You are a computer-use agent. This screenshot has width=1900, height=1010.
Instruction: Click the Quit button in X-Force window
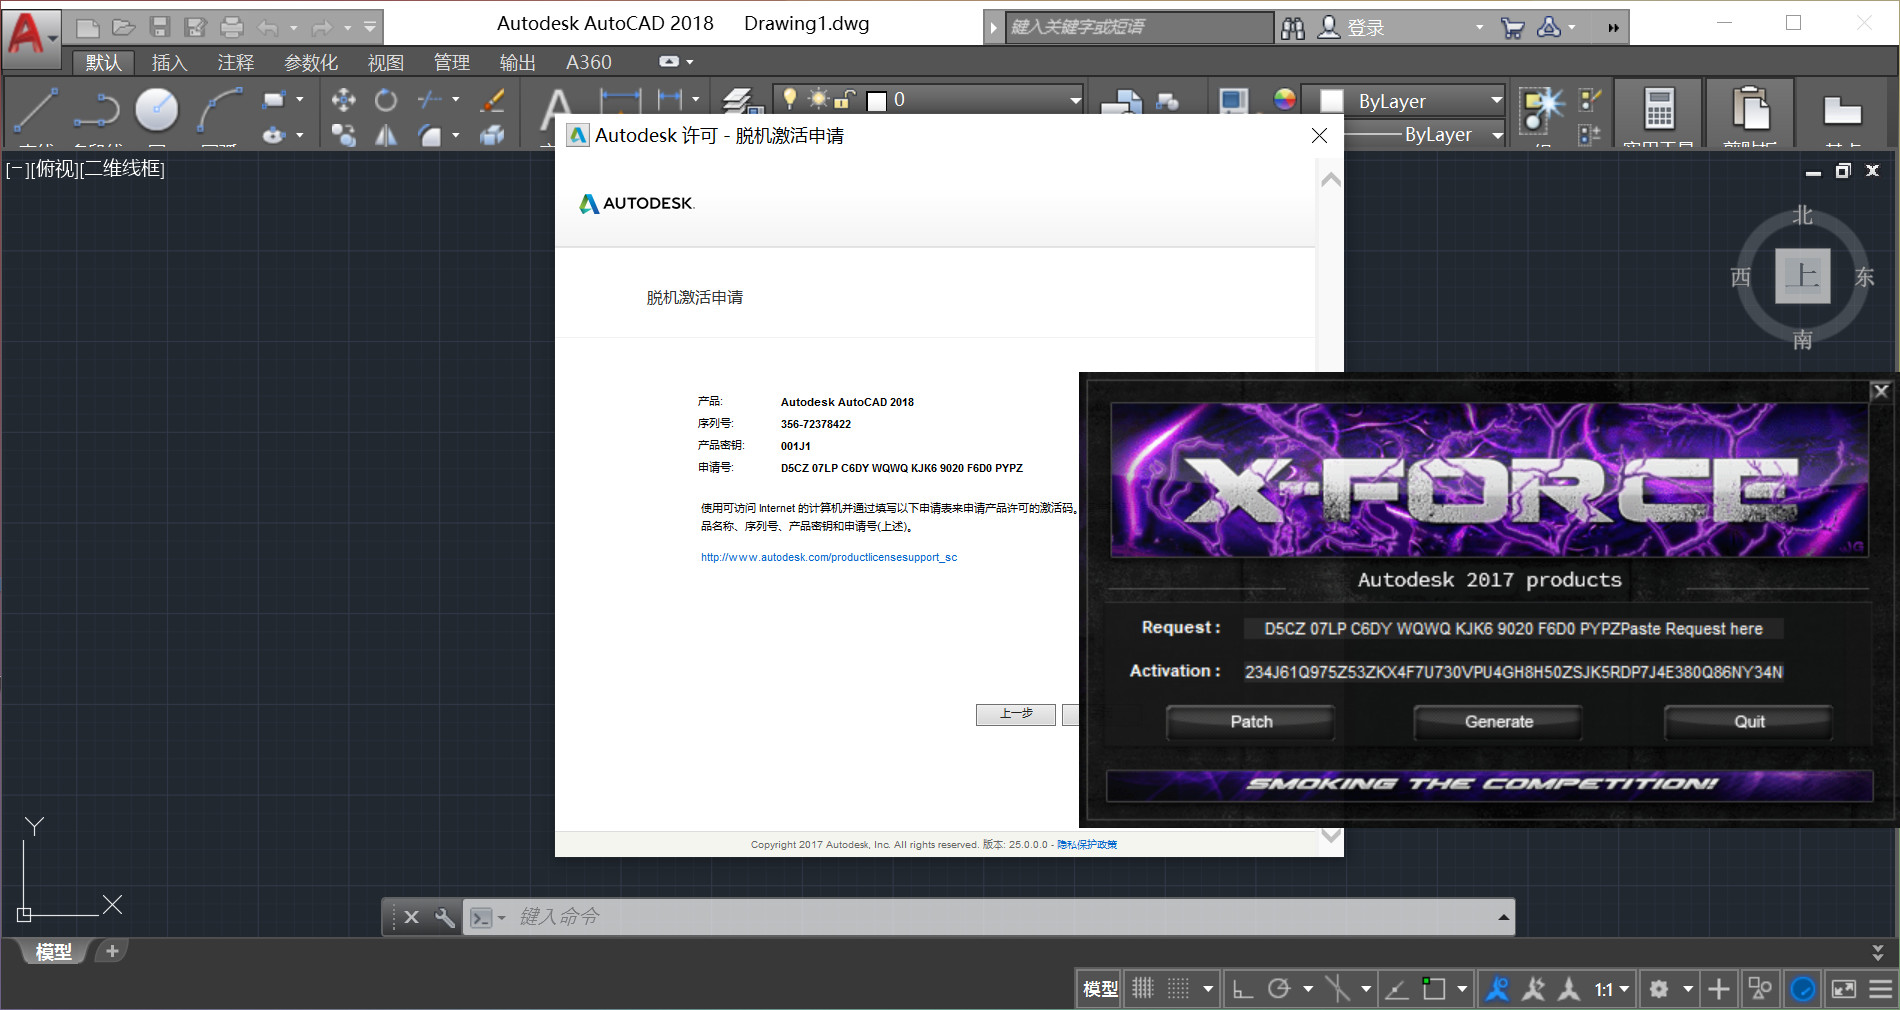coord(1748,721)
